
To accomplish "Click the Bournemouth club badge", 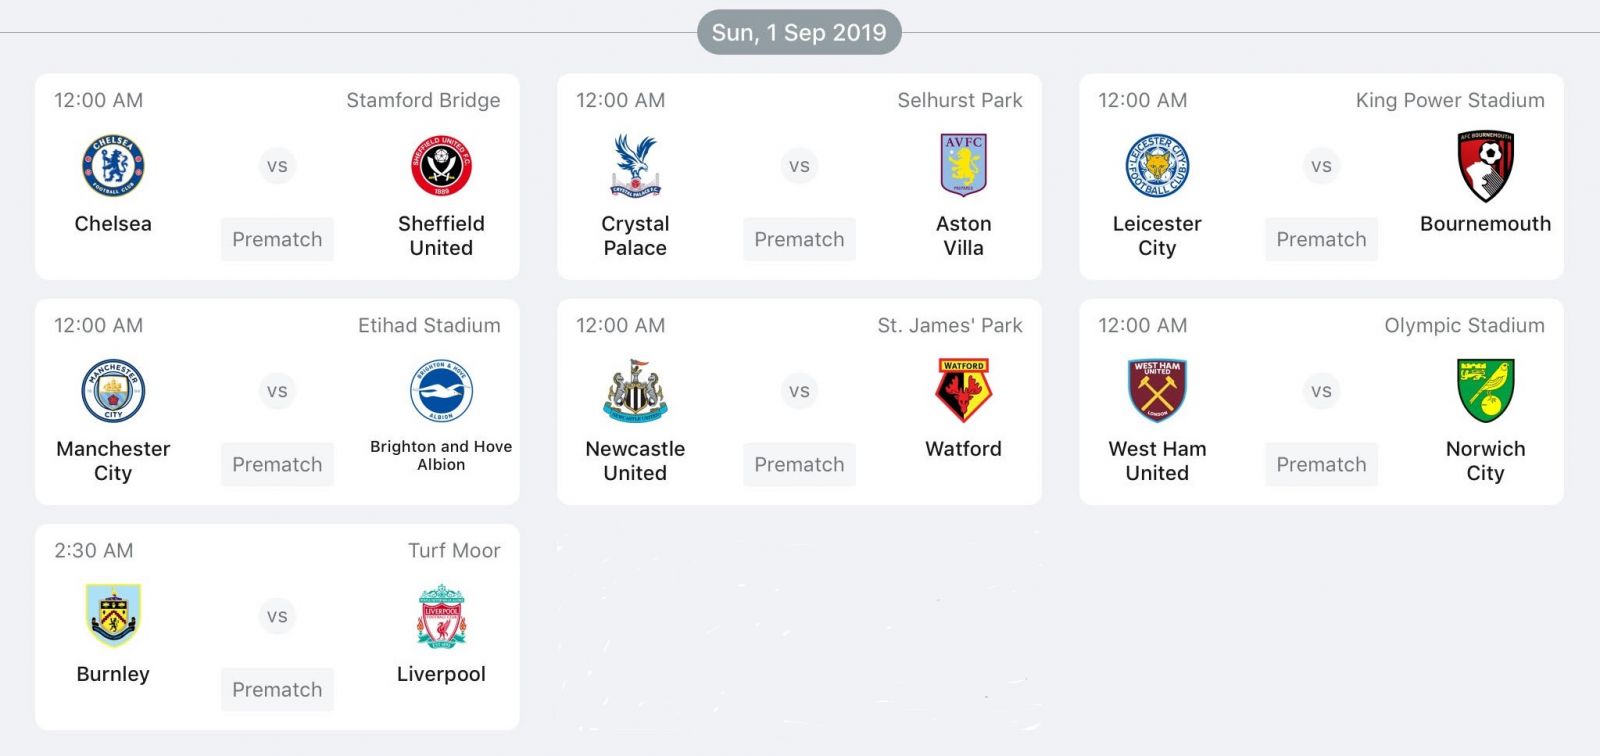I will [x=1485, y=166].
